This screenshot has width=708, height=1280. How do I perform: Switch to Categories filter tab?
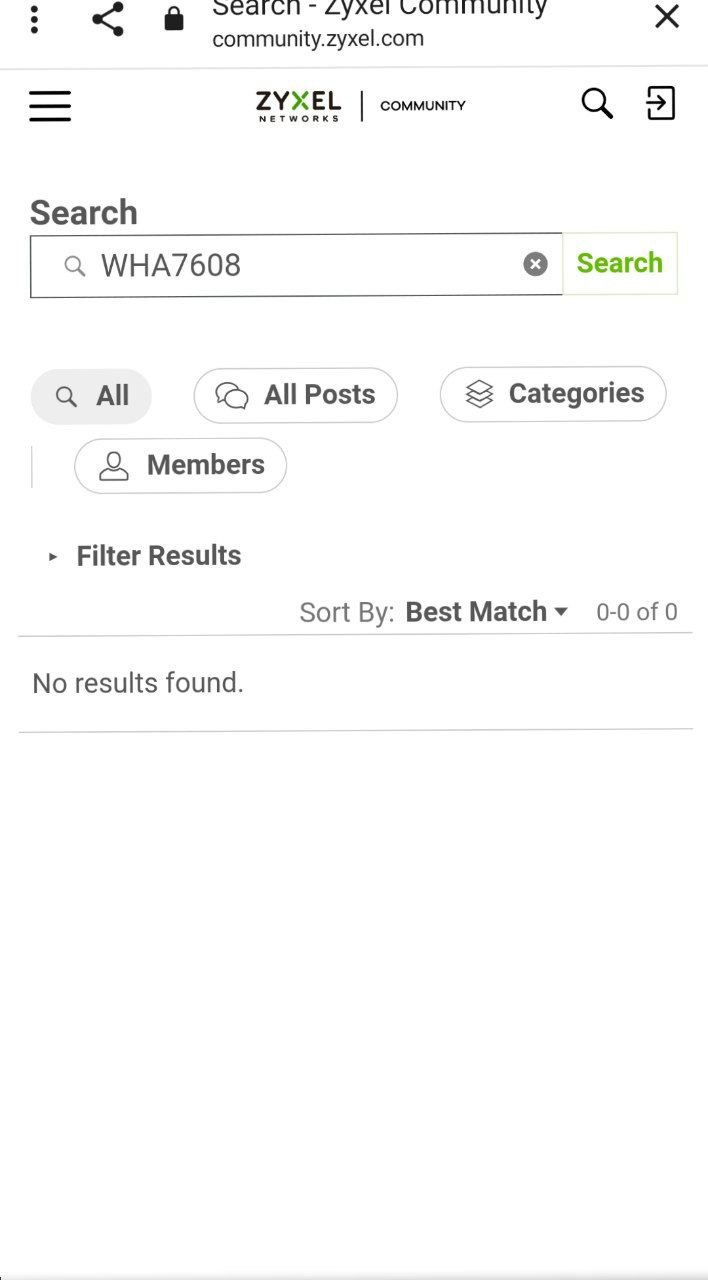click(553, 394)
